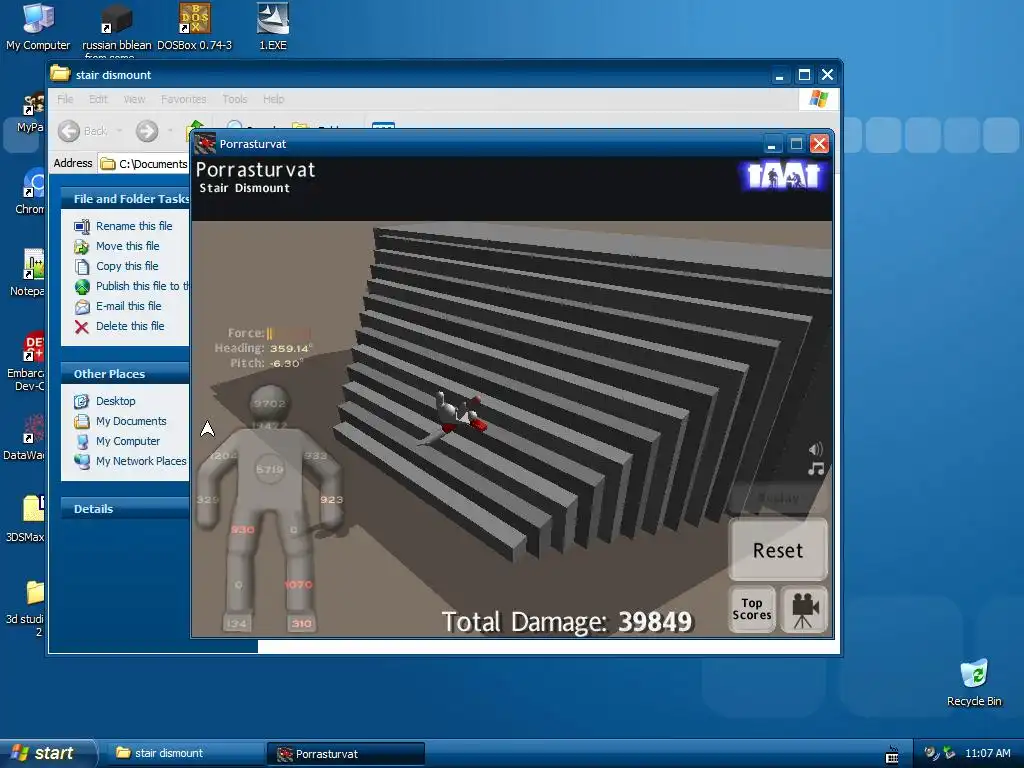
Task: Toggle music with the note icon
Action: 816,469
